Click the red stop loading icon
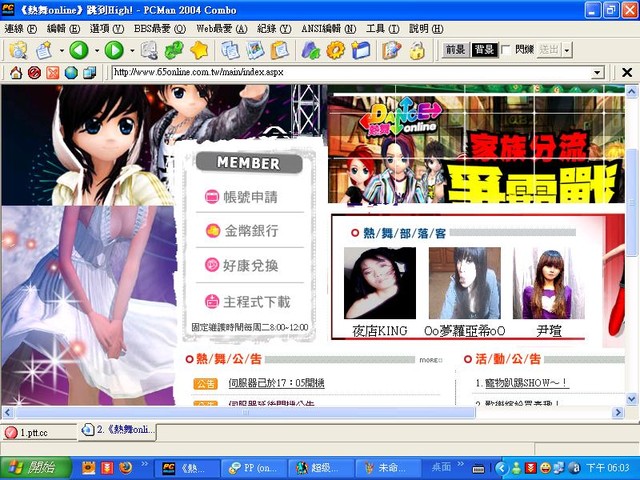 click(x=34, y=73)
